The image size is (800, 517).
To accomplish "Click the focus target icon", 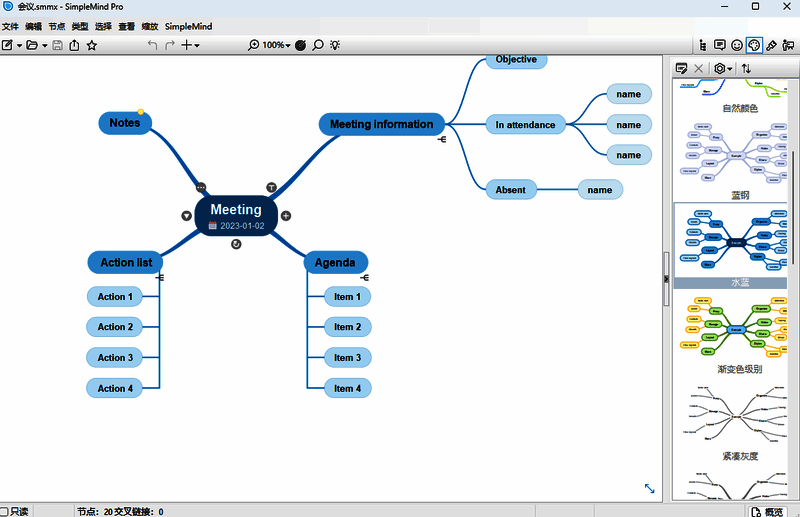I will [300, 45].
